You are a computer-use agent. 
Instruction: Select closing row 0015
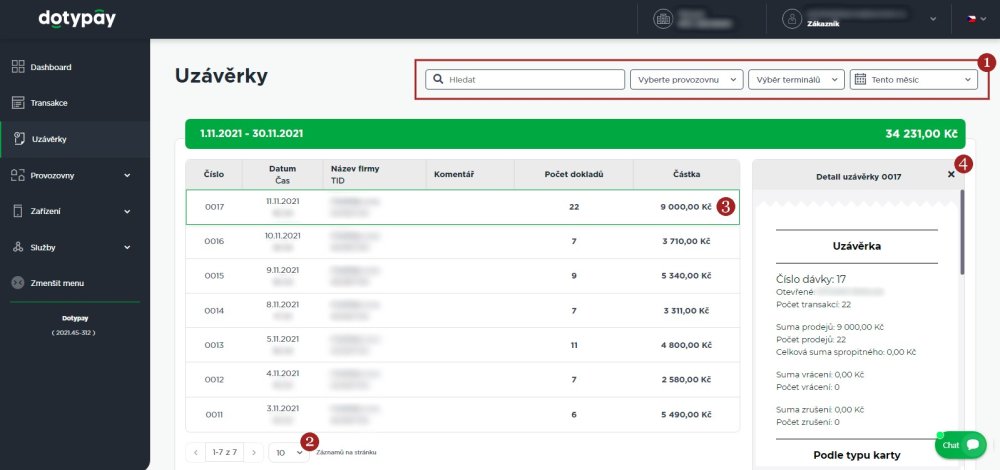point(462,276)
